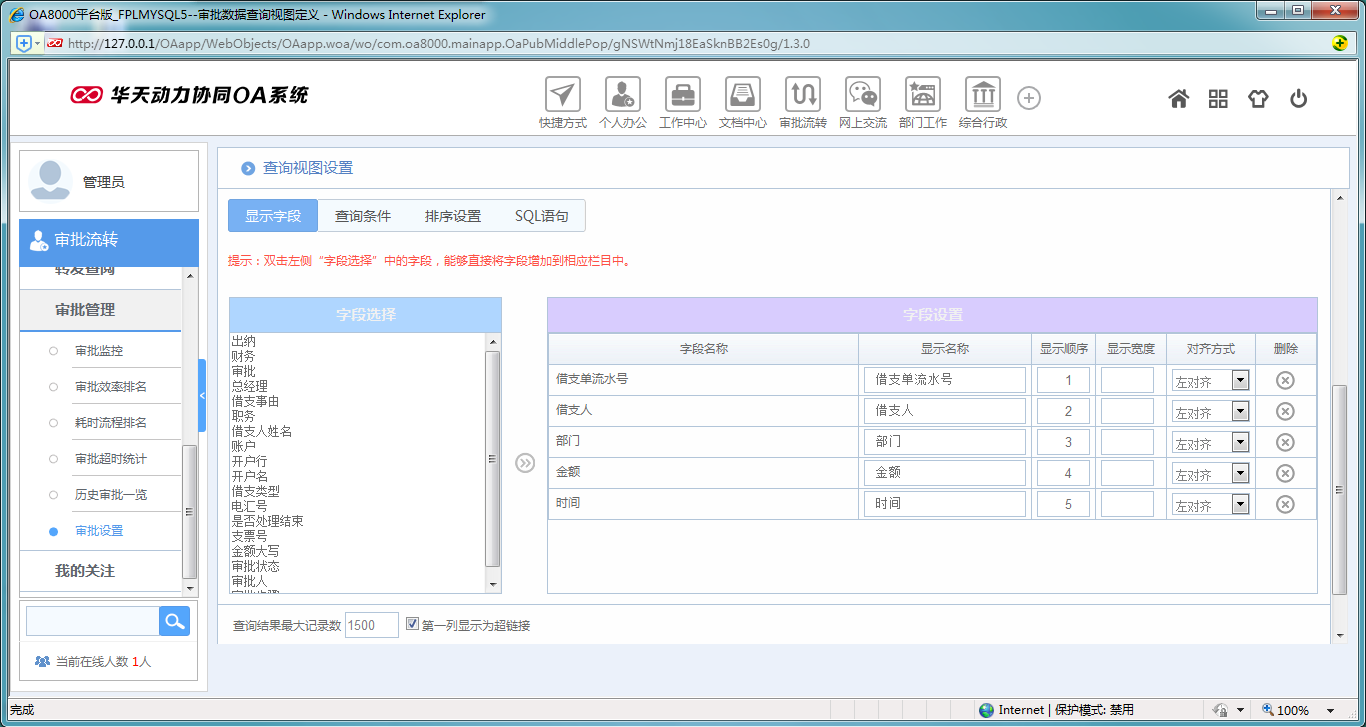Screen dimensions: 1366x727
Task: Uncheck 第一列显示为超链接 checkbox
Action: (412, 623)
